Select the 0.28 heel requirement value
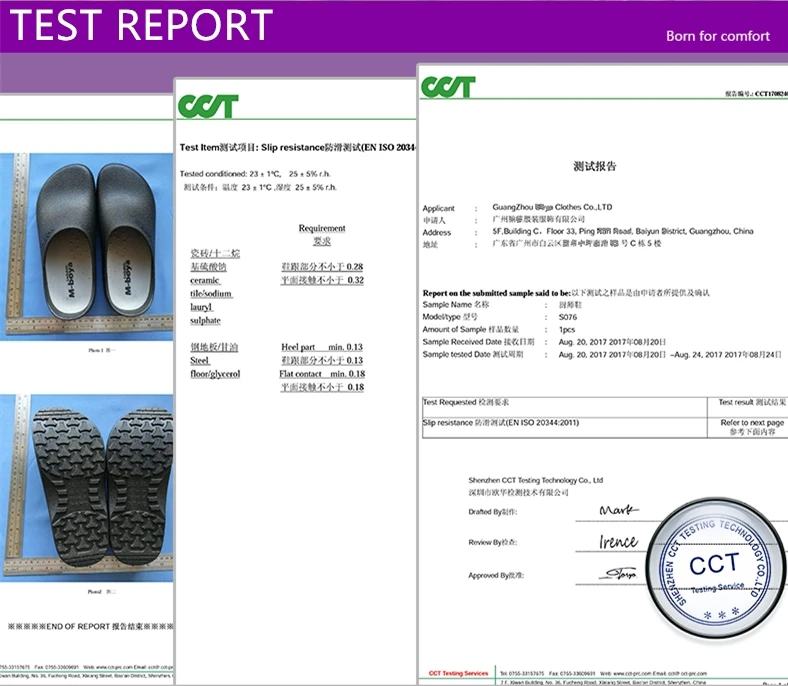Screen dimensions: 788x686 point(355,267)
